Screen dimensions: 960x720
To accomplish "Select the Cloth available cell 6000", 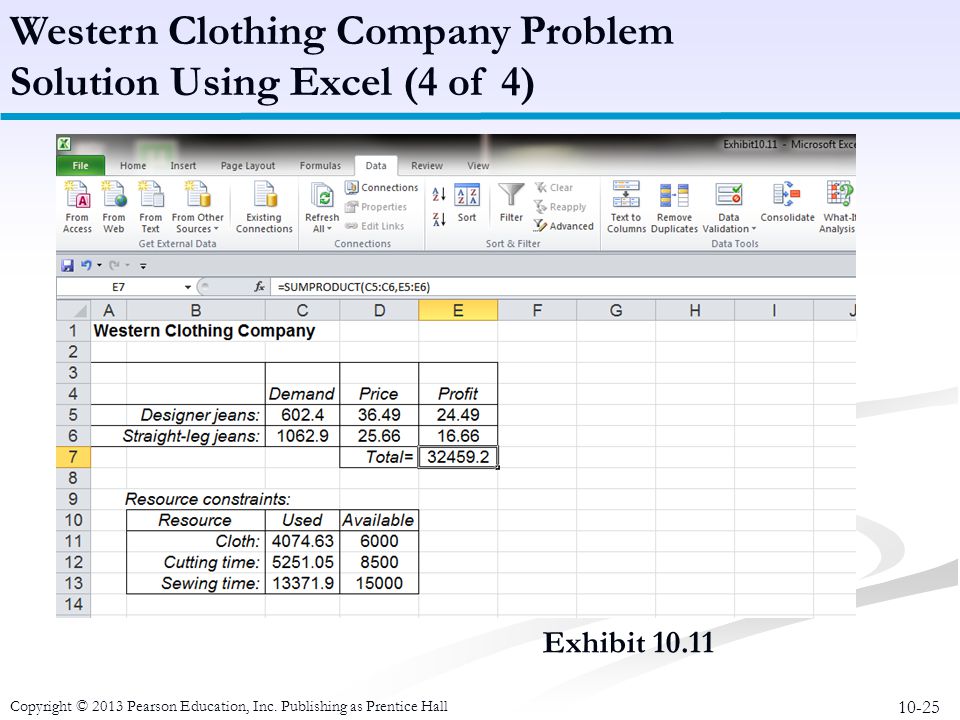I will point(379,541).
